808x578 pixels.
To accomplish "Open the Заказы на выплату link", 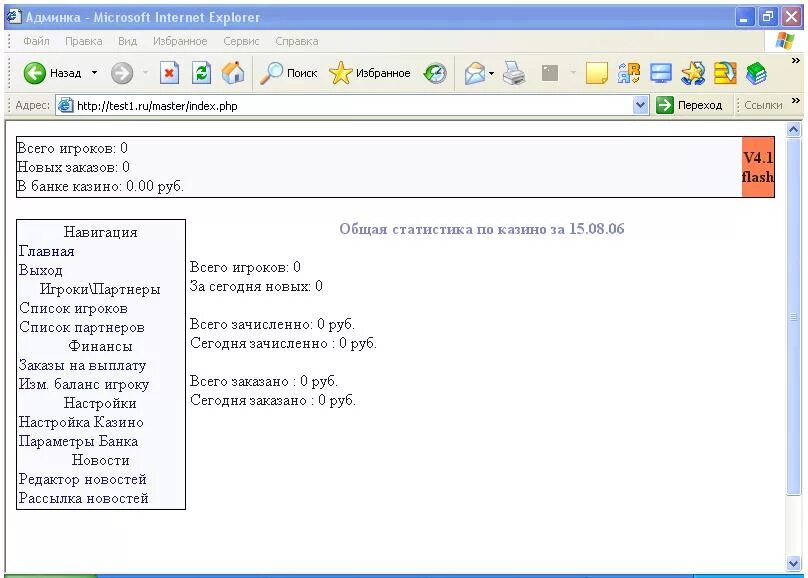I will pos(82,366).
